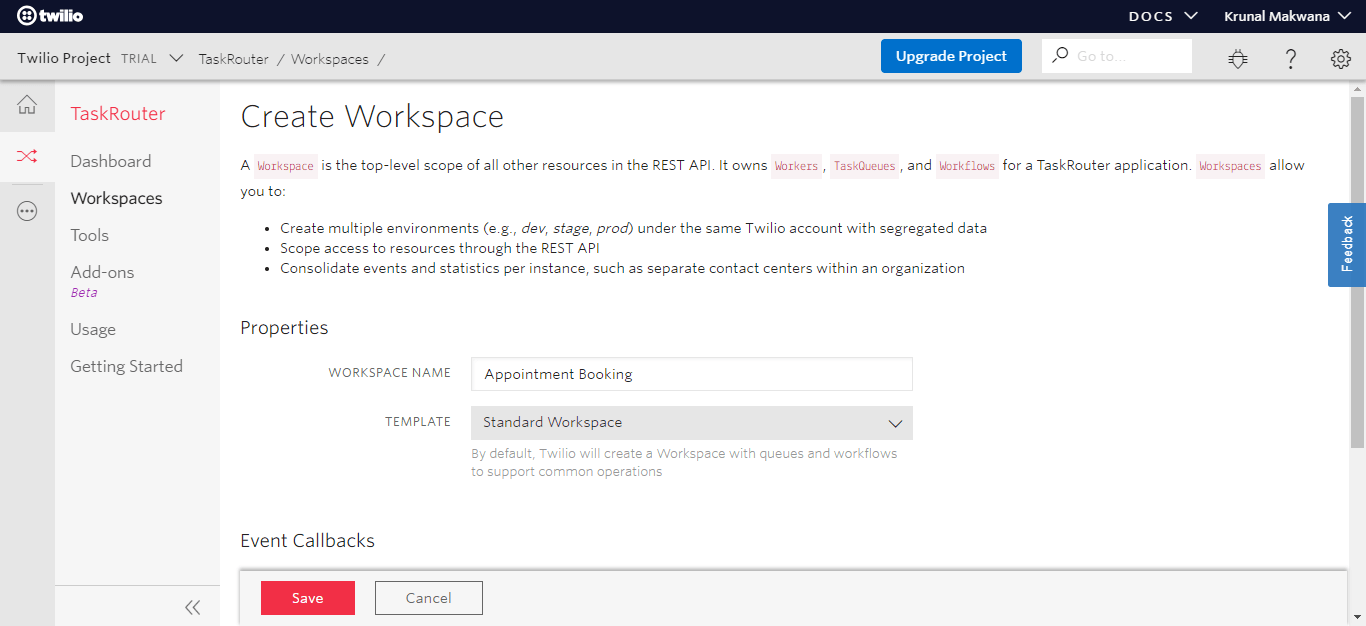Click the Workspace Name input field
1366x626 pixels.
[691, 373]
